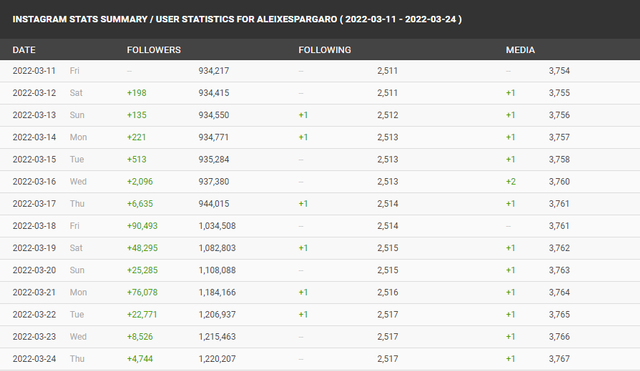Click media count 3,757
640x371 pixels.
coord(559,137)
